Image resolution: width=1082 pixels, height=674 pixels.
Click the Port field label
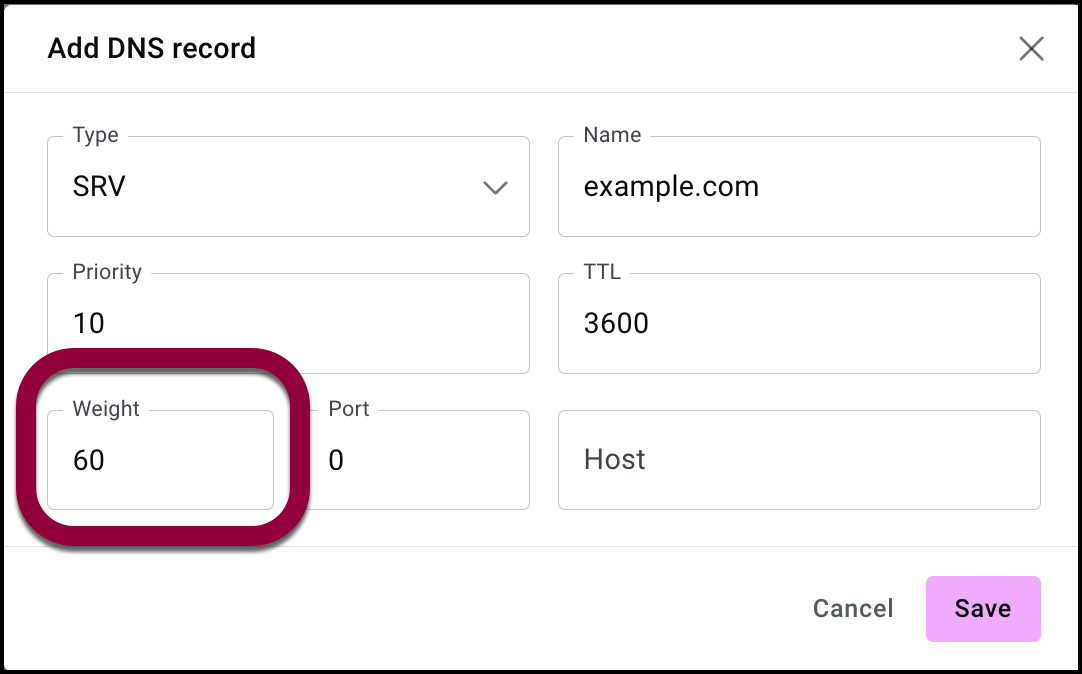(x=349, y=409)
